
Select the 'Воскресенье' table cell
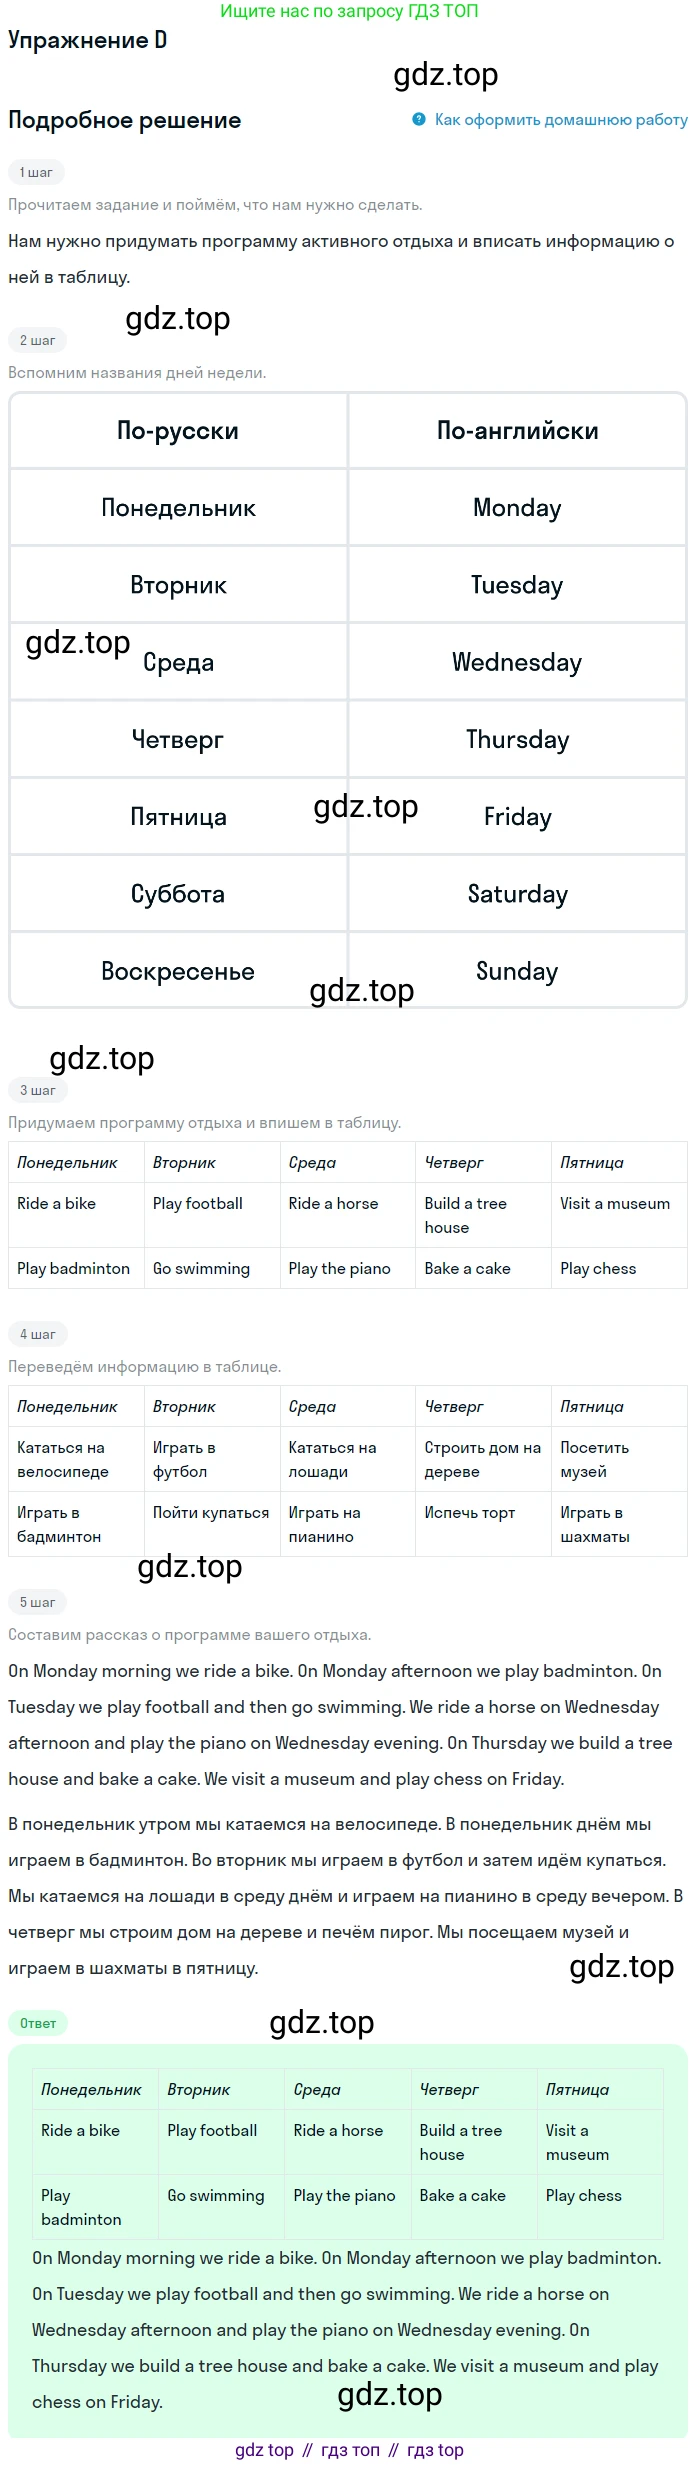pyautogui.click(x=178, y=971)
